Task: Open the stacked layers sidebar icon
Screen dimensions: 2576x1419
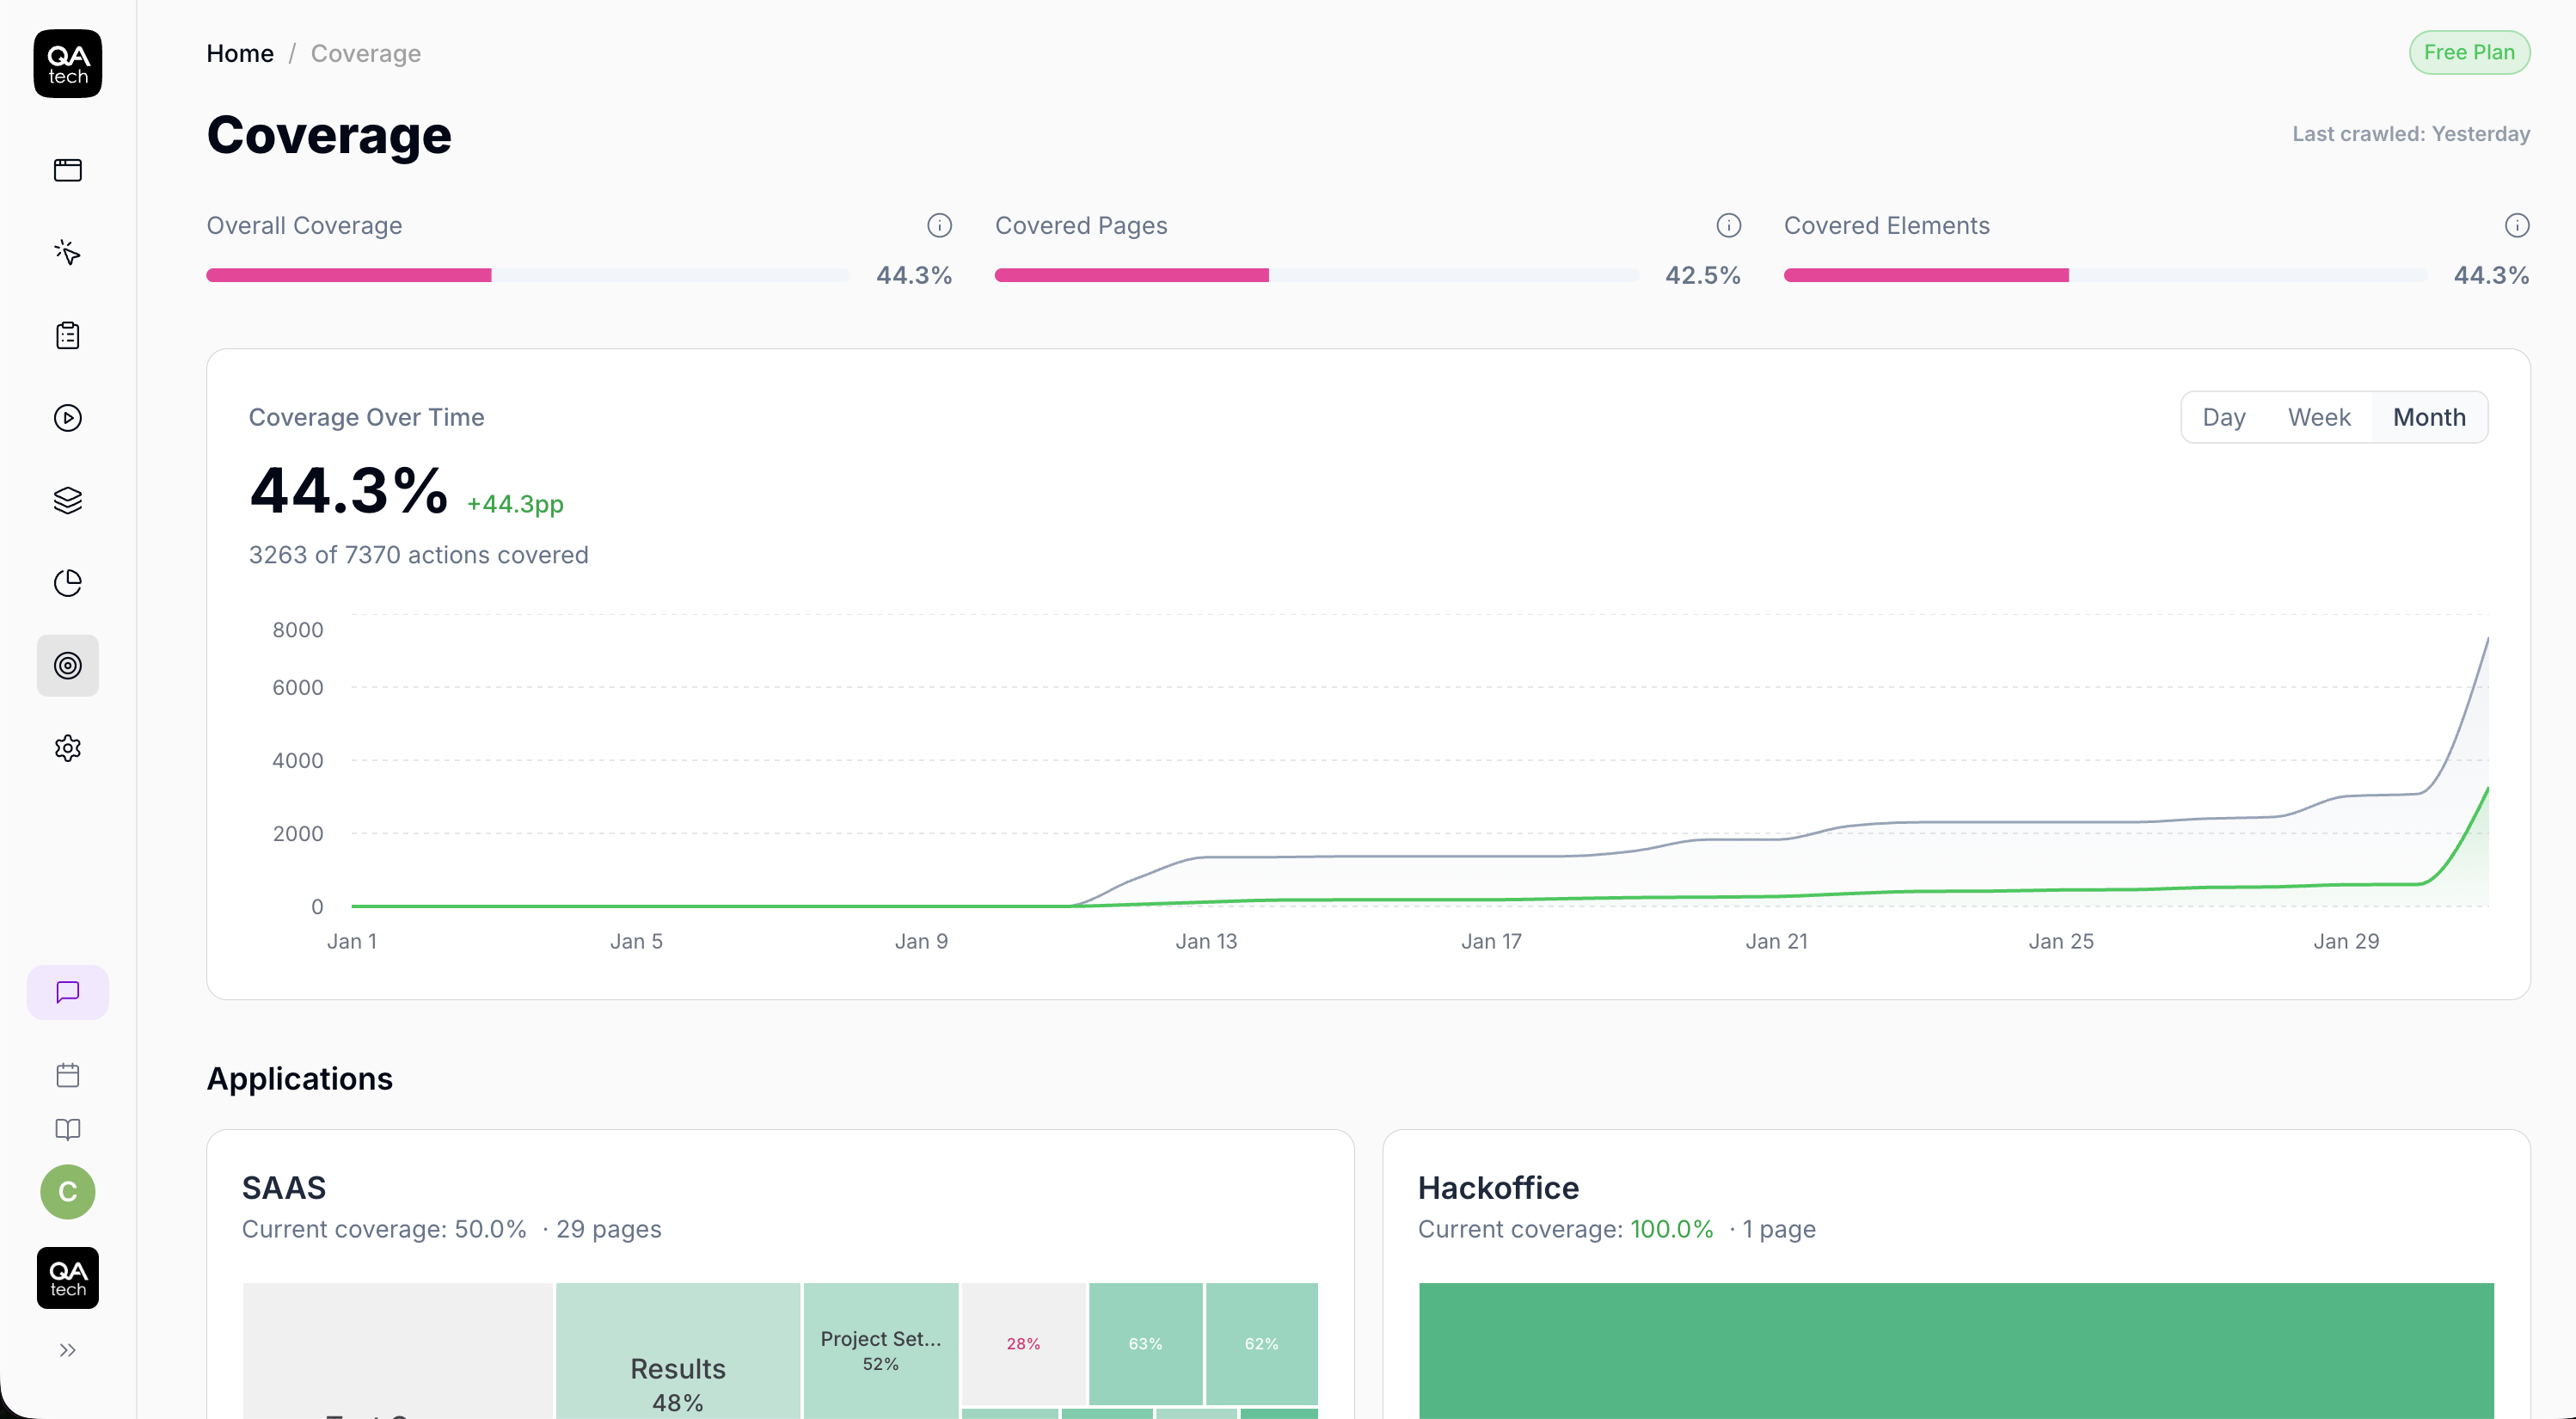Action: [67, 500]
